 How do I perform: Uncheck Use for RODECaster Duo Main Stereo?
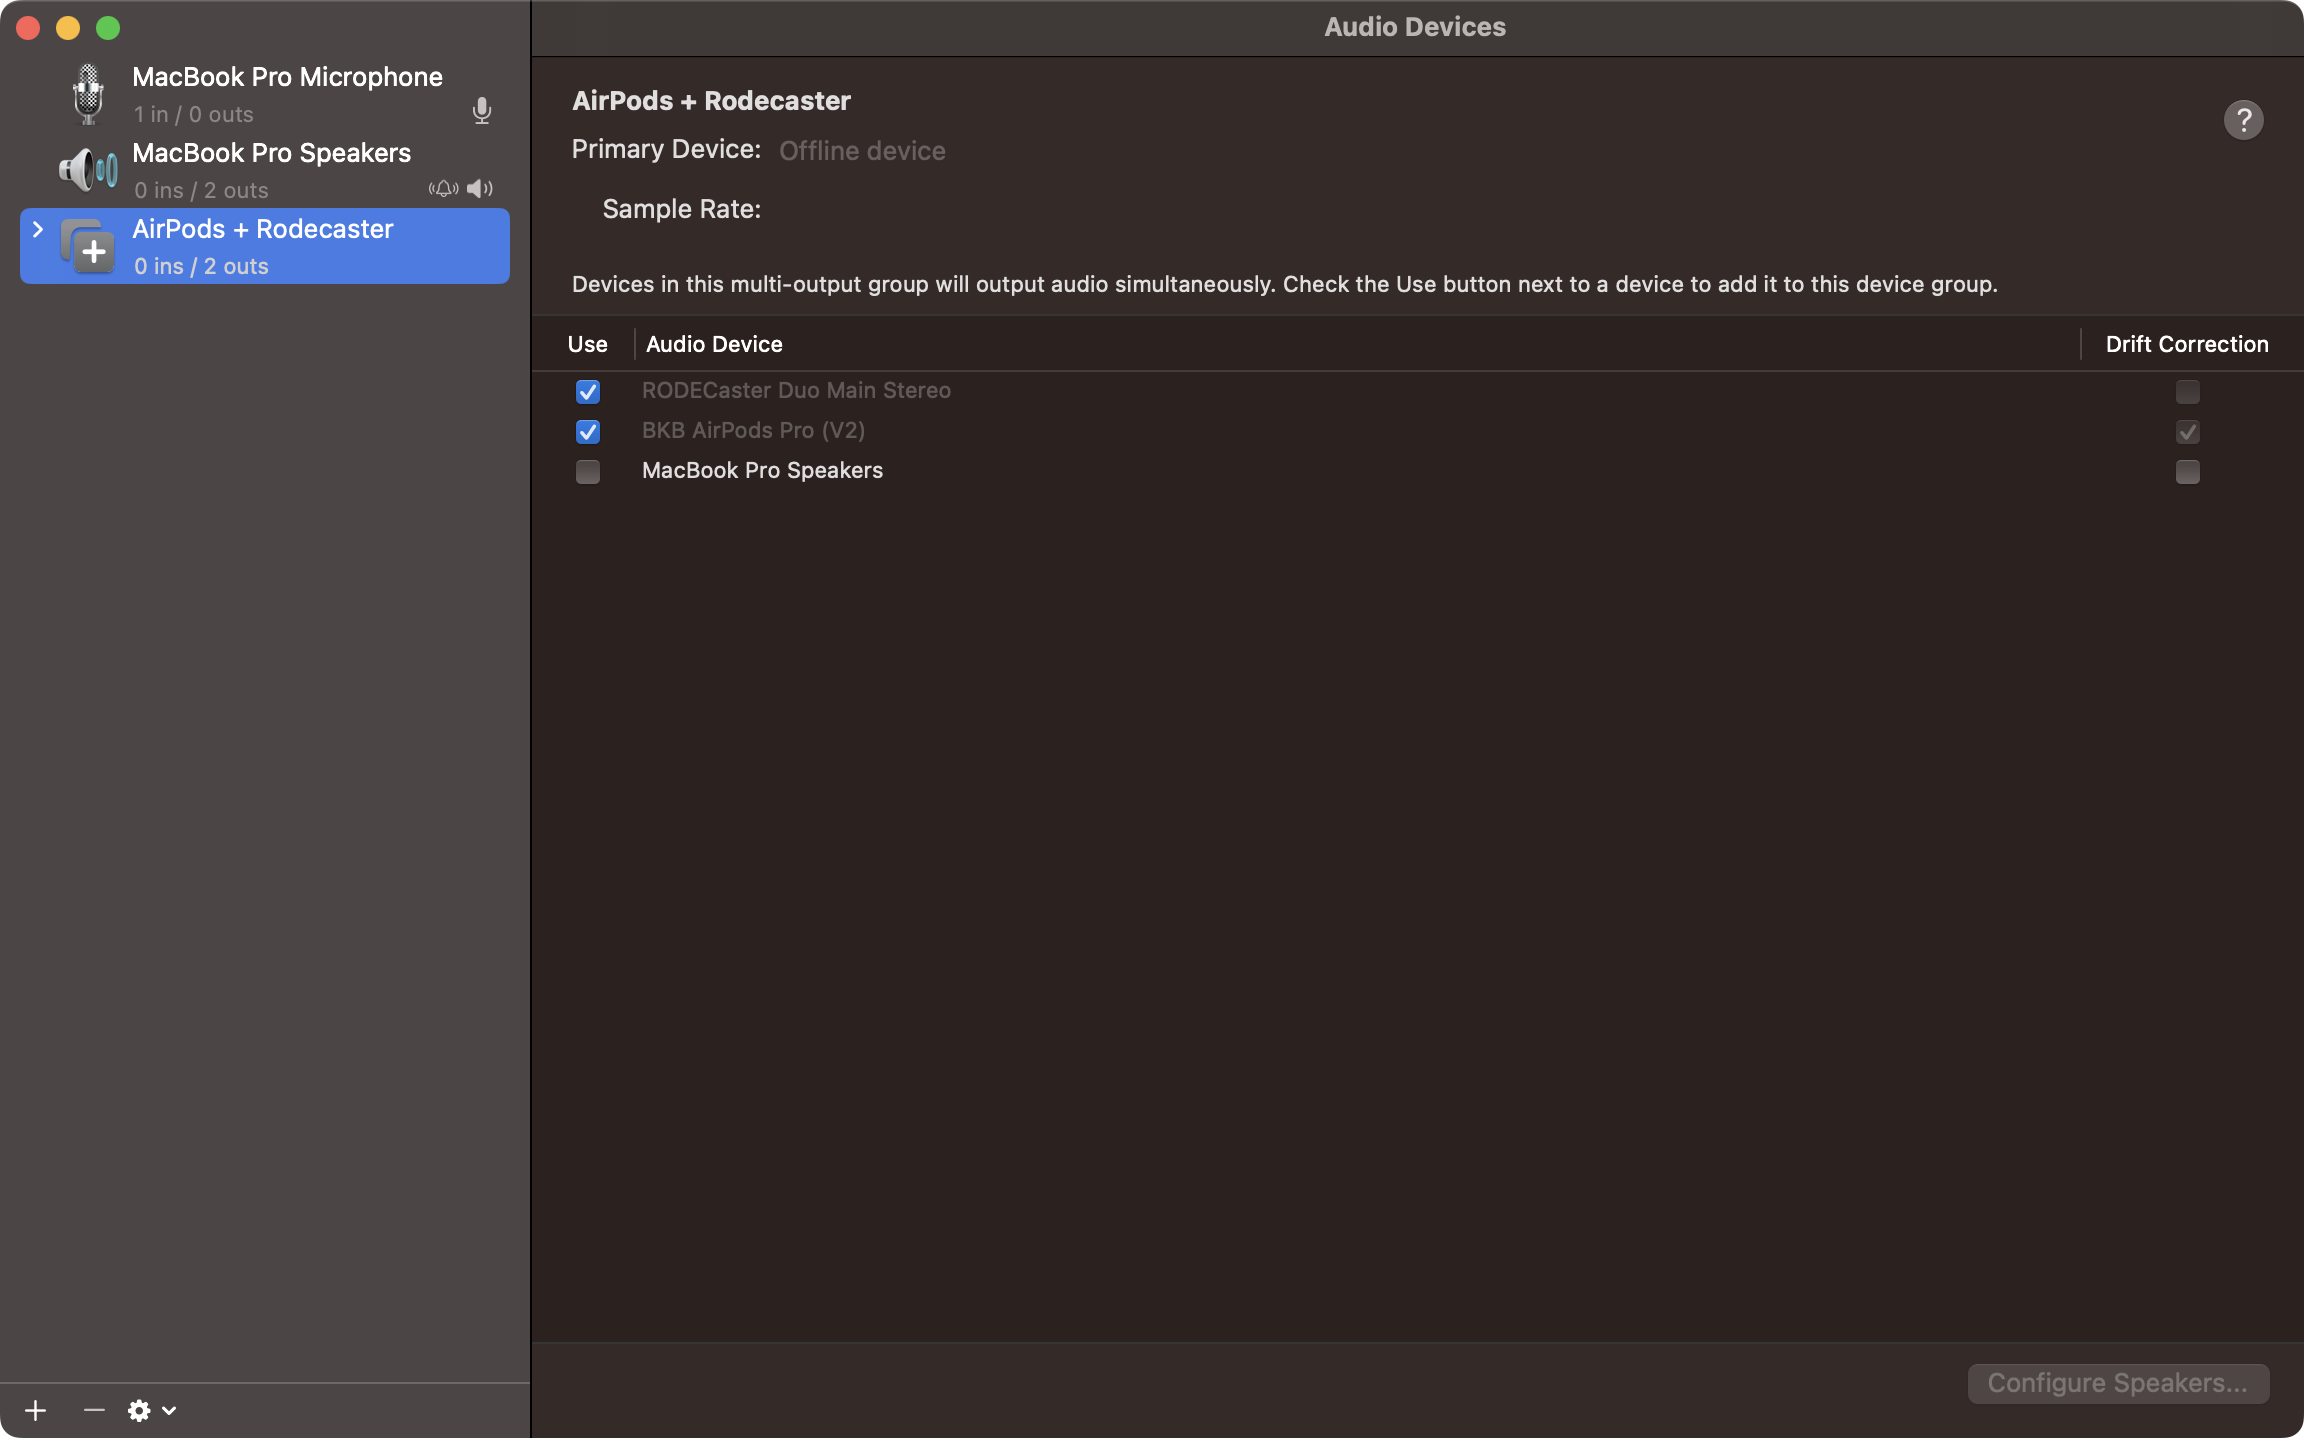tap(588, 392)
